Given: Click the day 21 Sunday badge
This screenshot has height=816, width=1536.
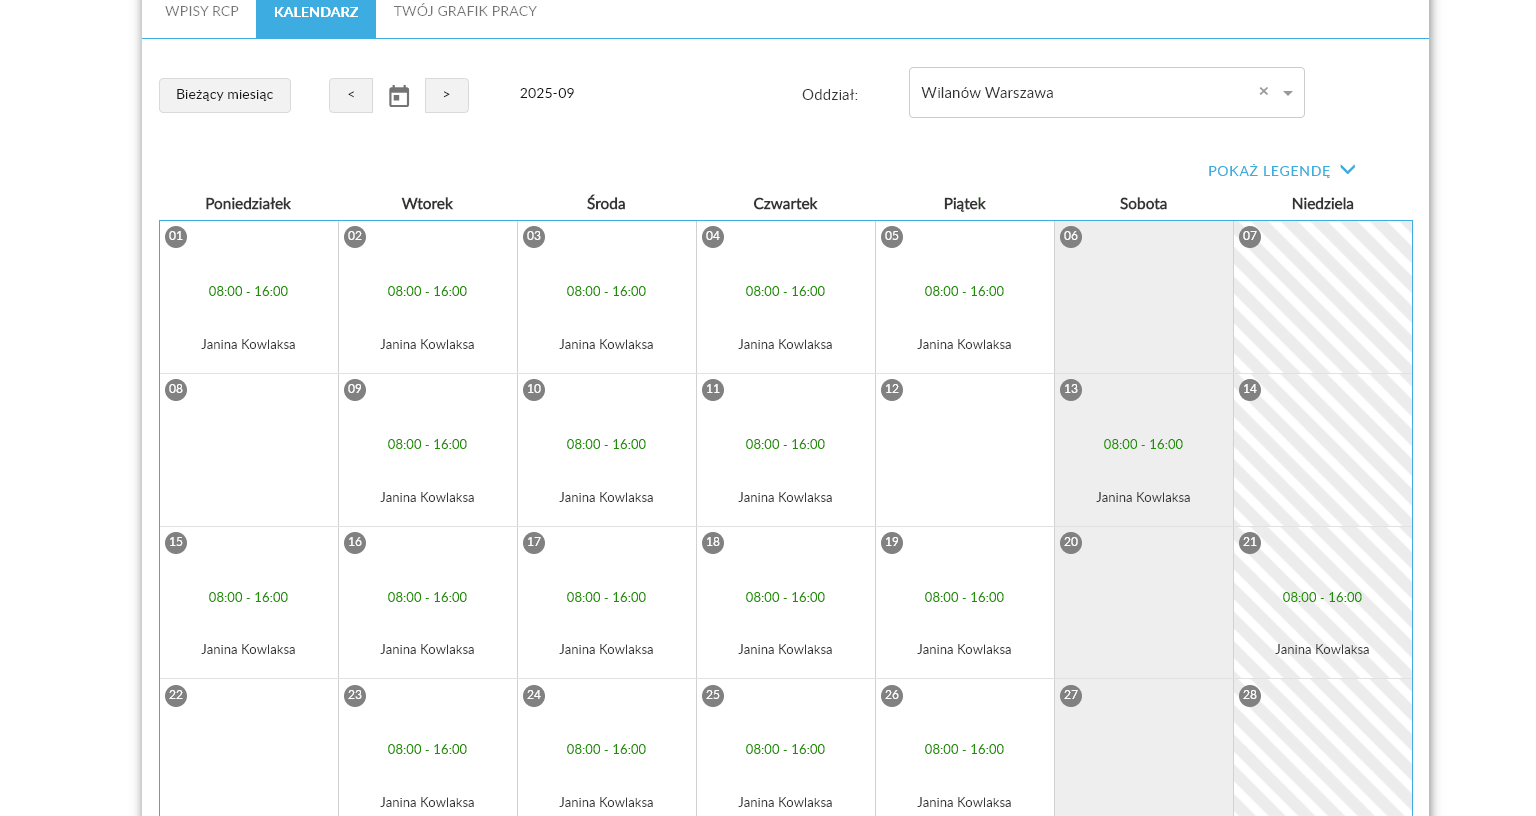Looking at the screenshot, I should coord(1250,543).
